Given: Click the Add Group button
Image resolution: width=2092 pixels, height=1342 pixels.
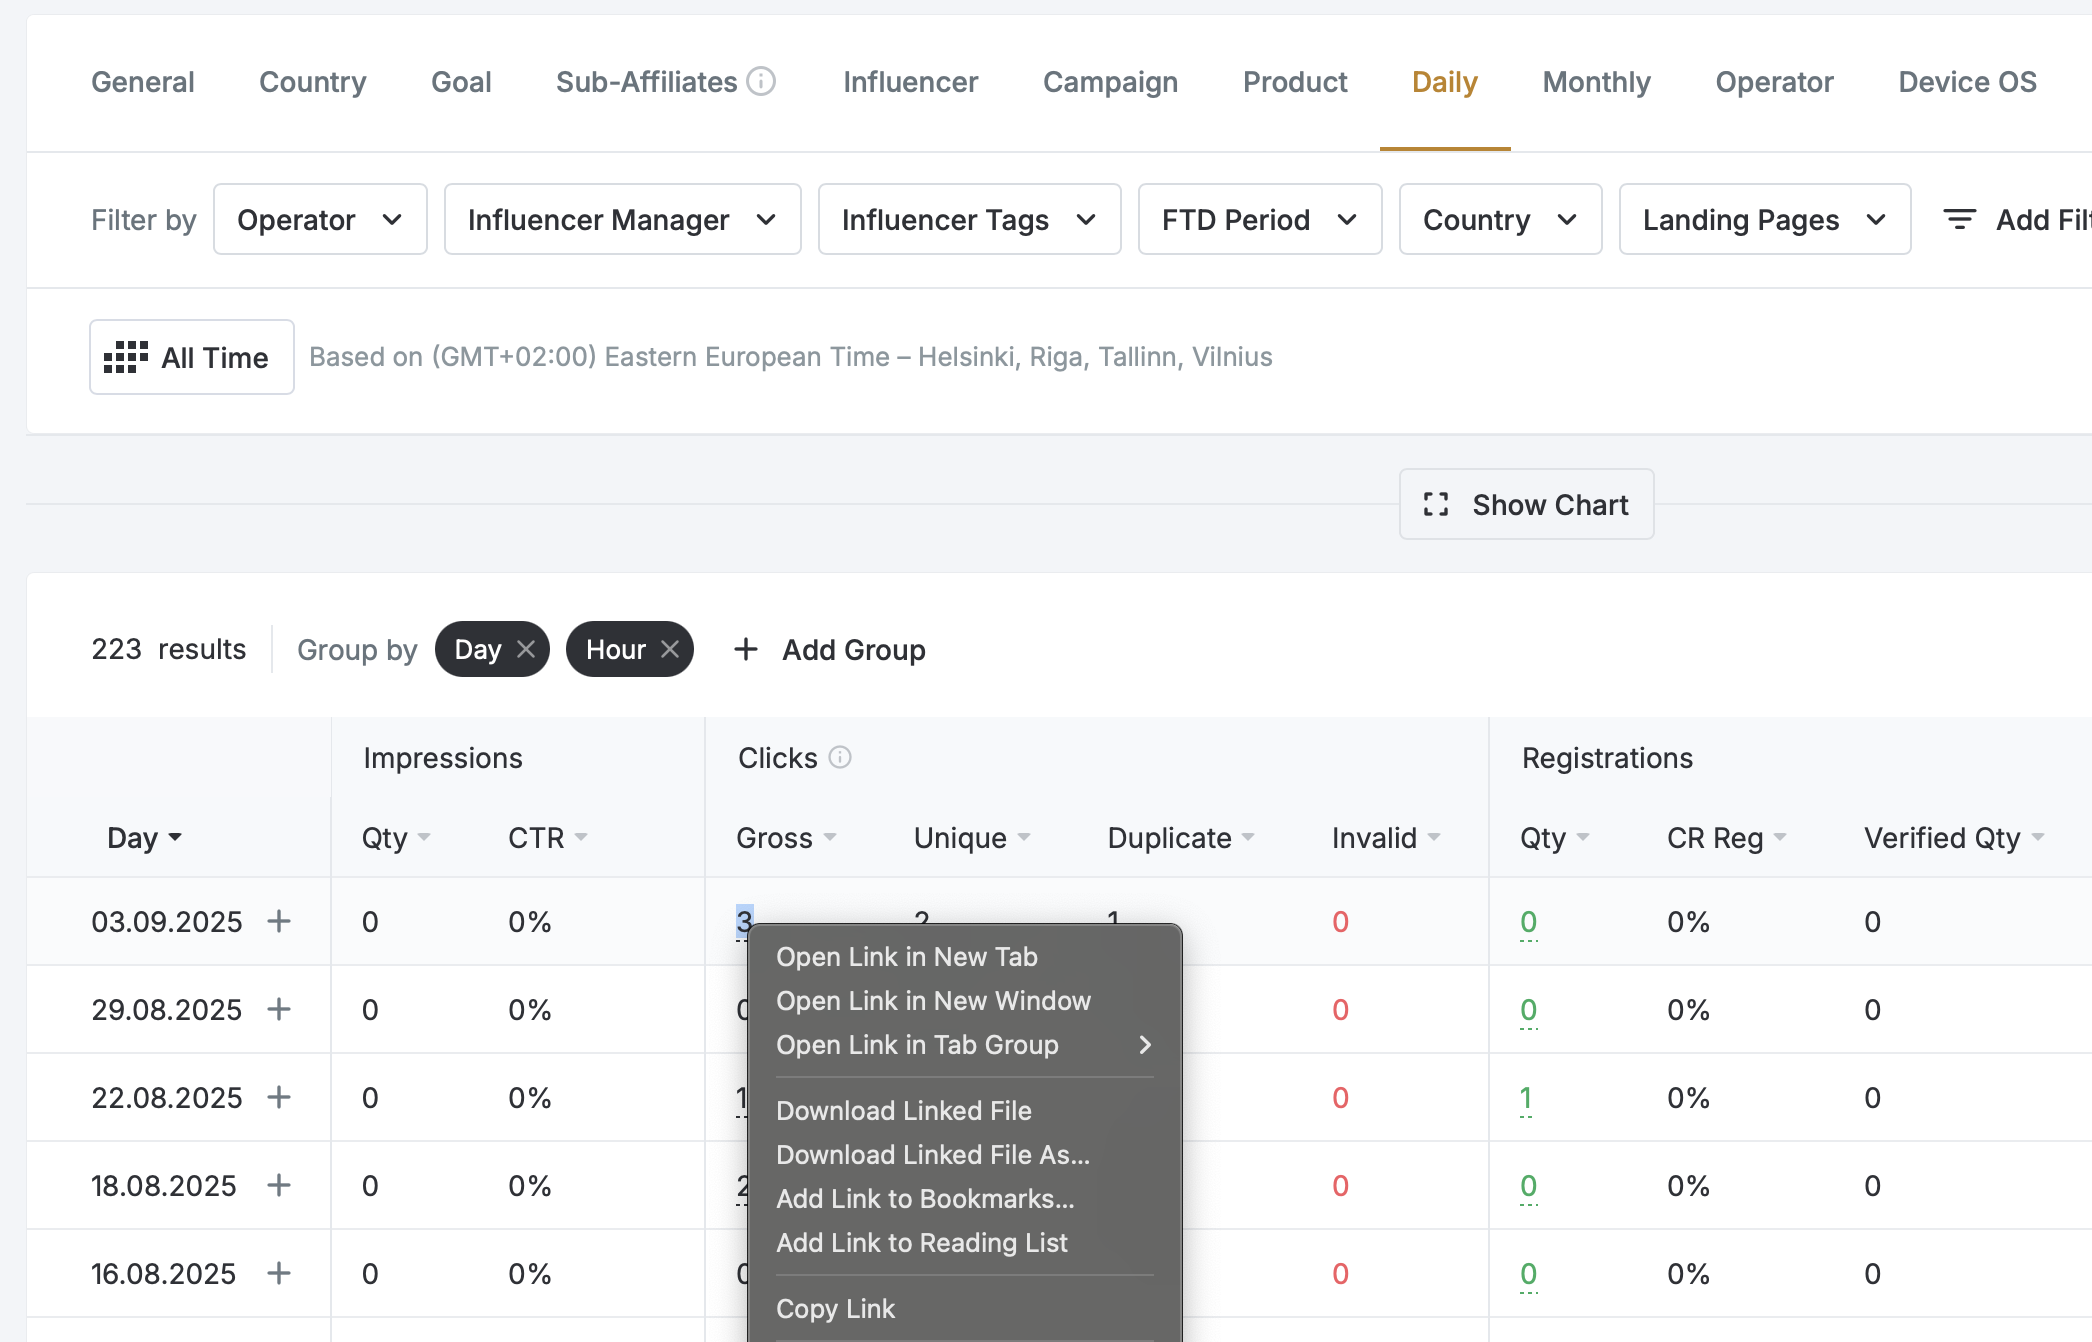Looking at the screenshot, I should click(x=830, y=649).
